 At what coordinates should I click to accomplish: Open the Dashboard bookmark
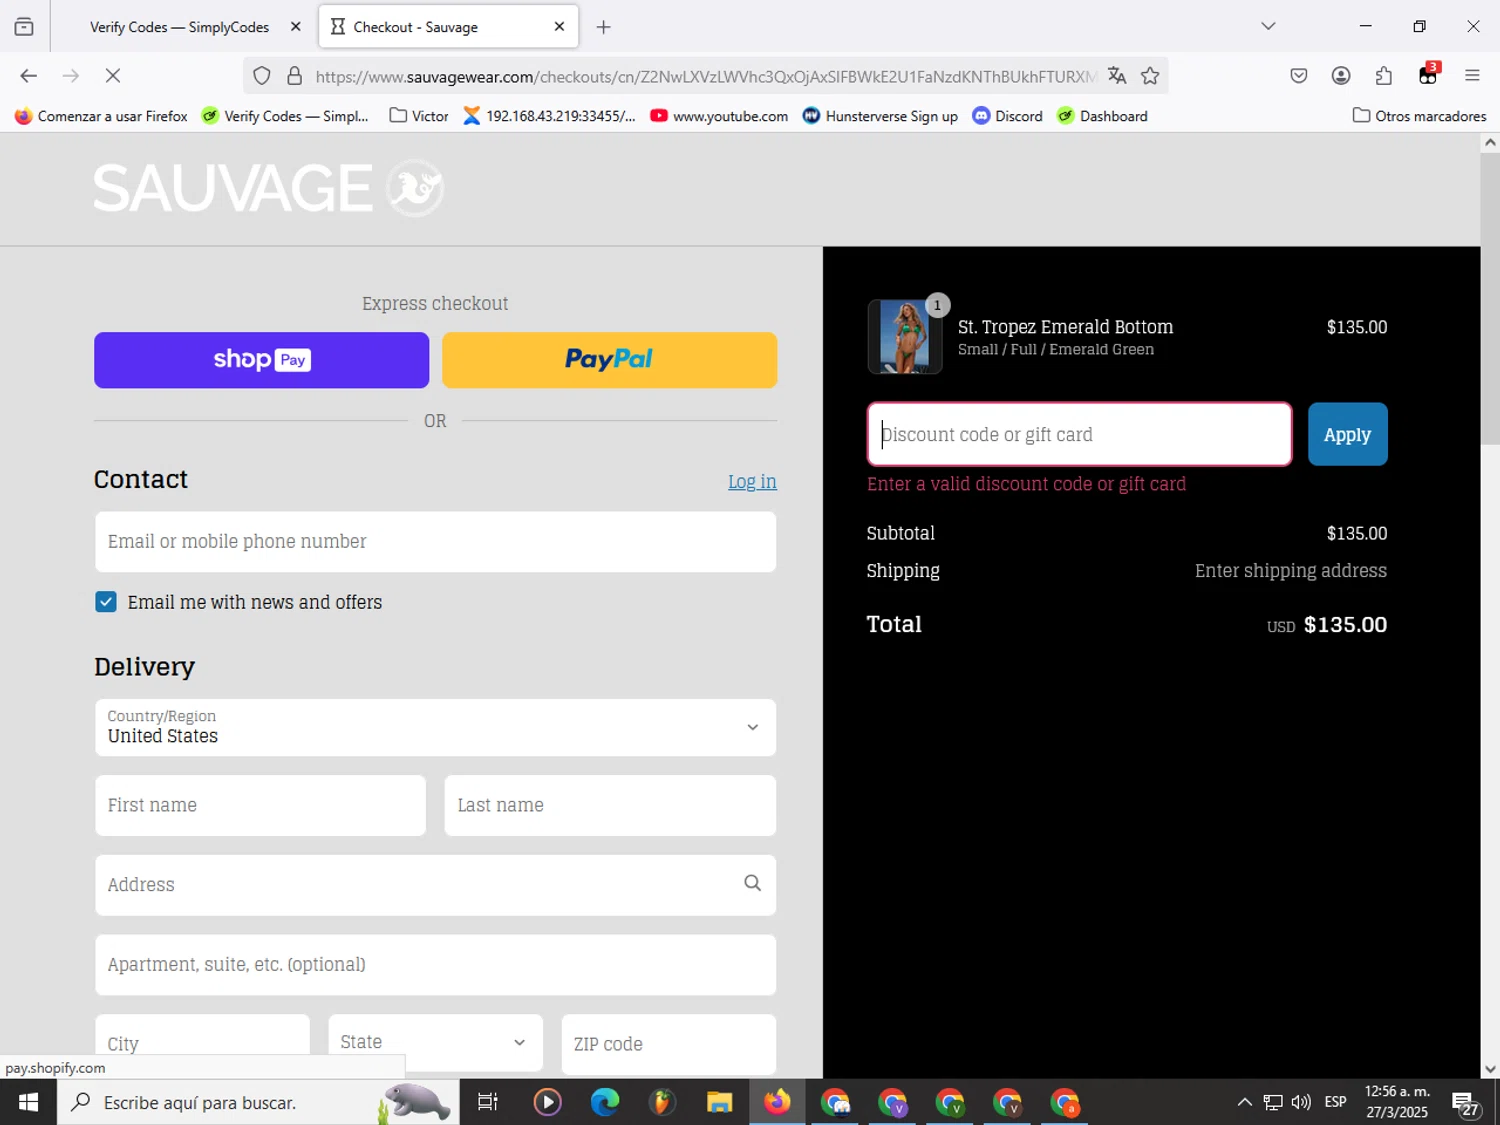(1102, 116)
